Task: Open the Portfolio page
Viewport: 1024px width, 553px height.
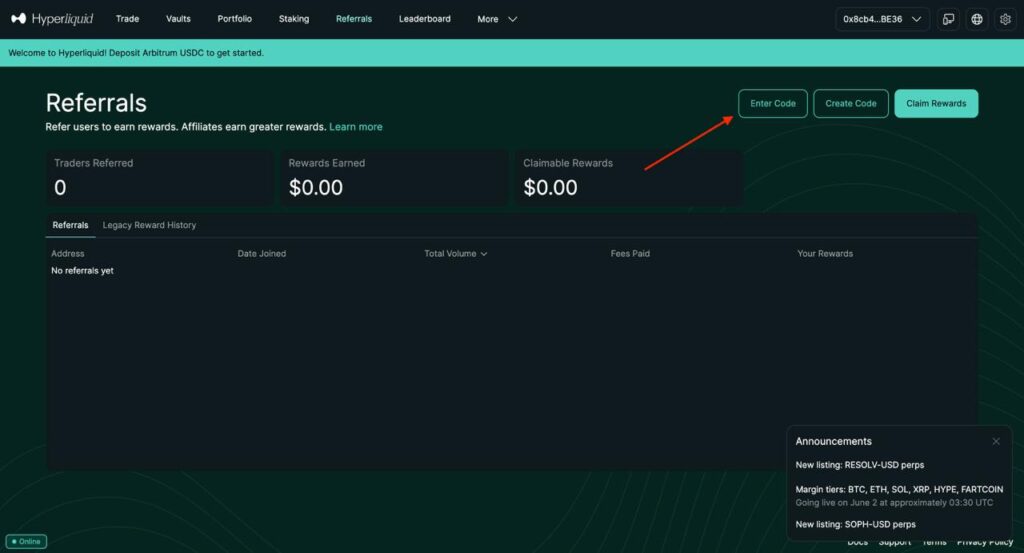Action: 234,19
